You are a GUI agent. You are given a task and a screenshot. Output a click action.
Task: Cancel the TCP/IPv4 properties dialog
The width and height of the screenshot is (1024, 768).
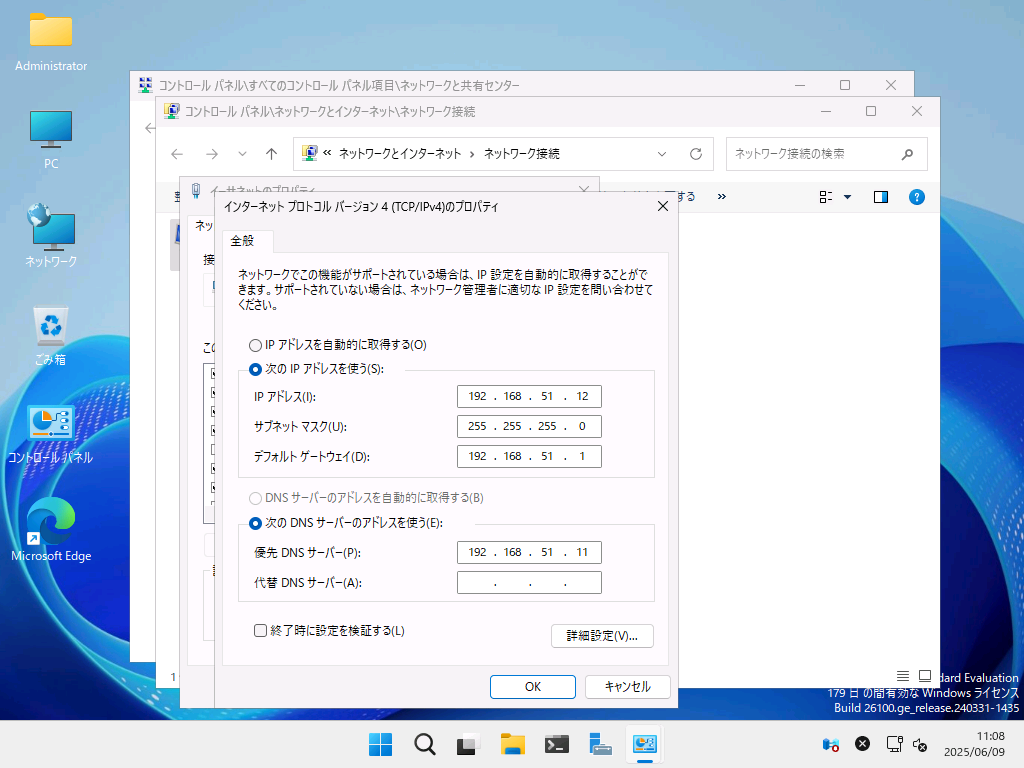click(628, 686)
